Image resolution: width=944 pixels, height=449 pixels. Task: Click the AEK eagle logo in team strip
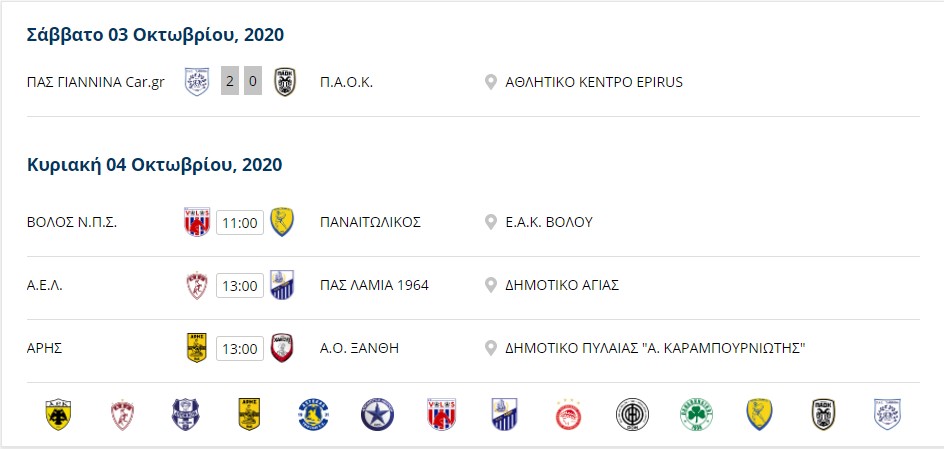tap(58, 415)
